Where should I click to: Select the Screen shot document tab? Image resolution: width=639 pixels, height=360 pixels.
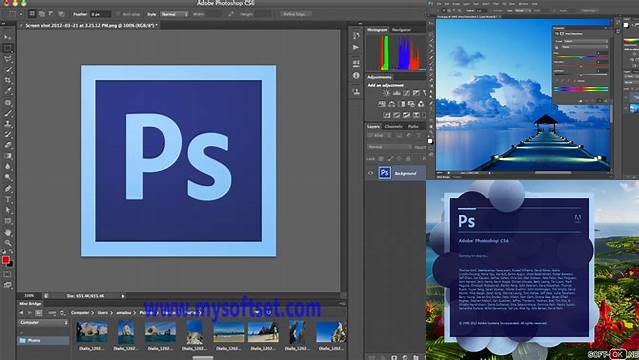pos(90,25)
